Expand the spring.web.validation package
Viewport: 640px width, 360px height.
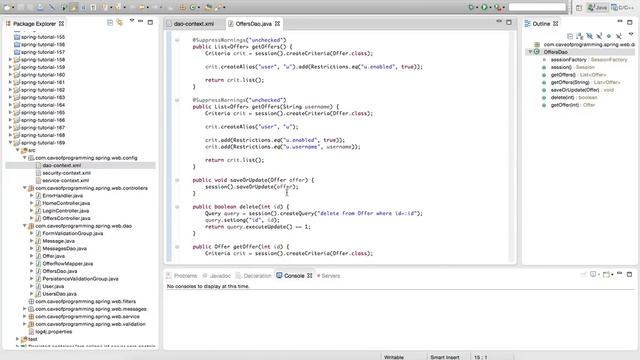click(x=24, y=324)
